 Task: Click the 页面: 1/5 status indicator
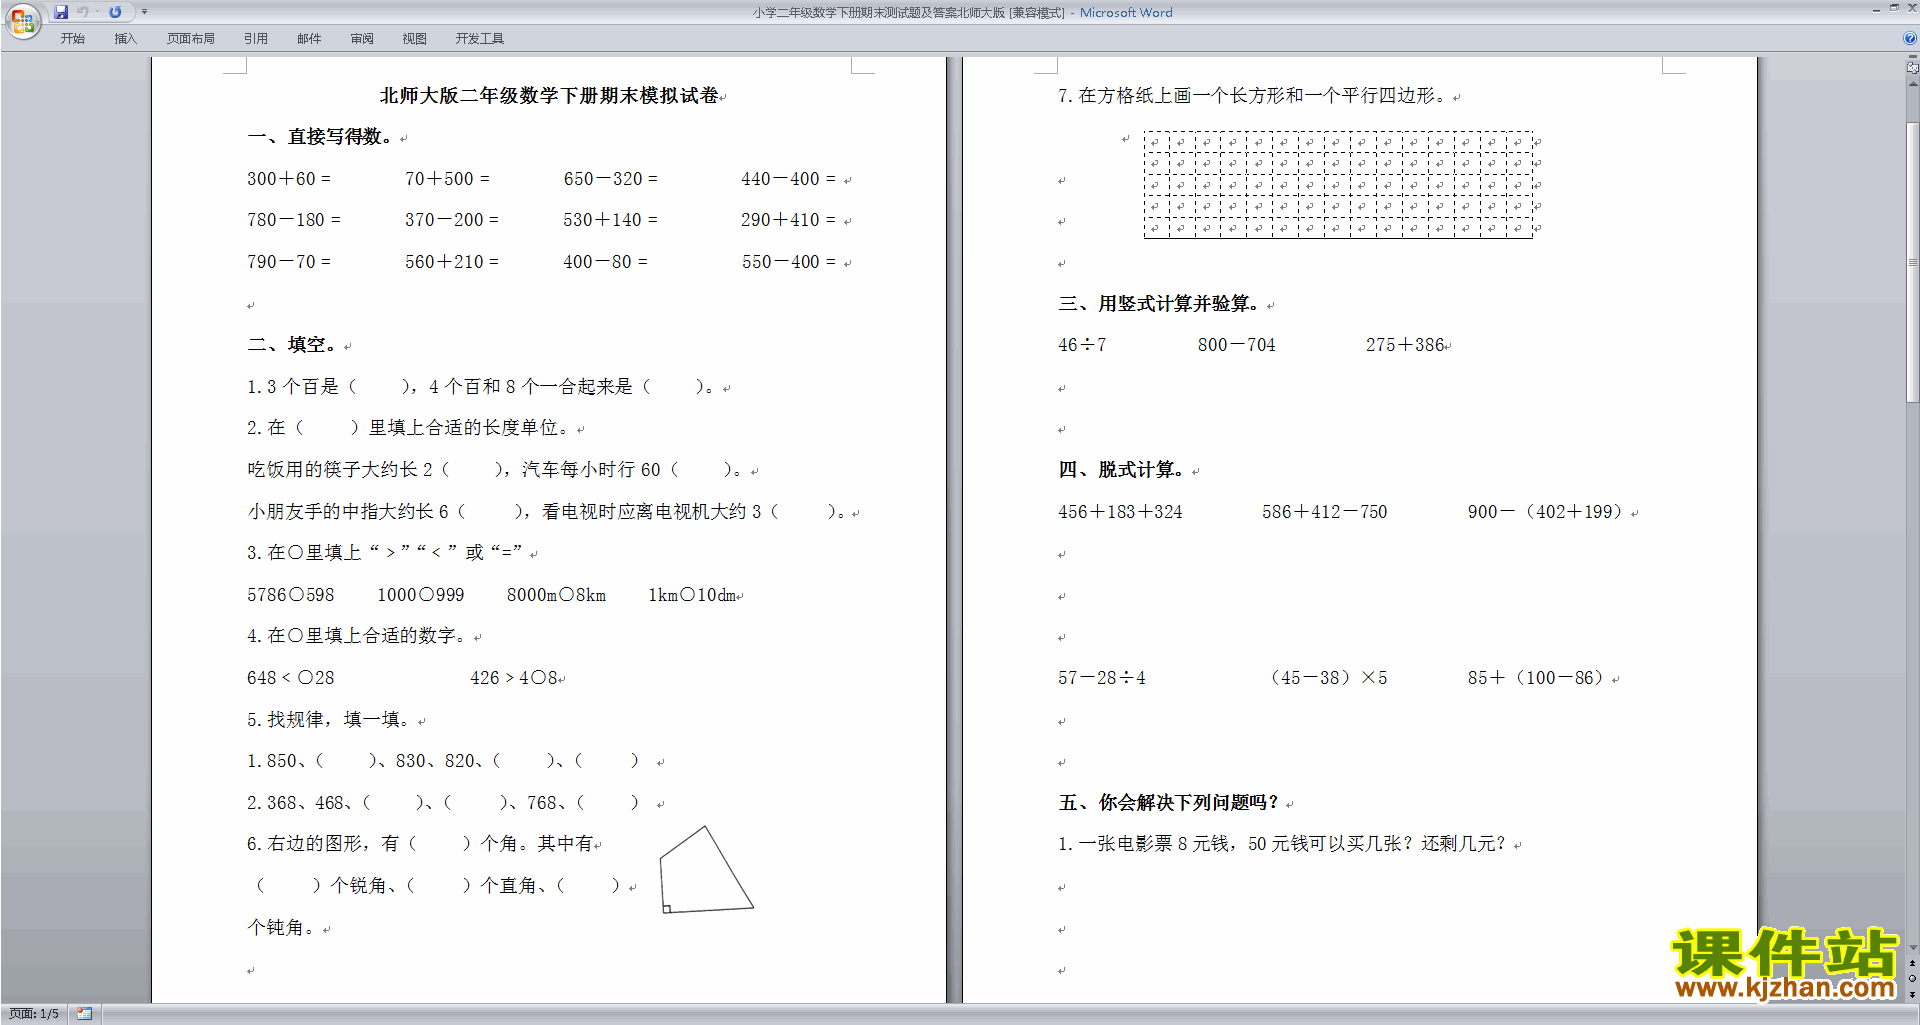click(34, 1014)
